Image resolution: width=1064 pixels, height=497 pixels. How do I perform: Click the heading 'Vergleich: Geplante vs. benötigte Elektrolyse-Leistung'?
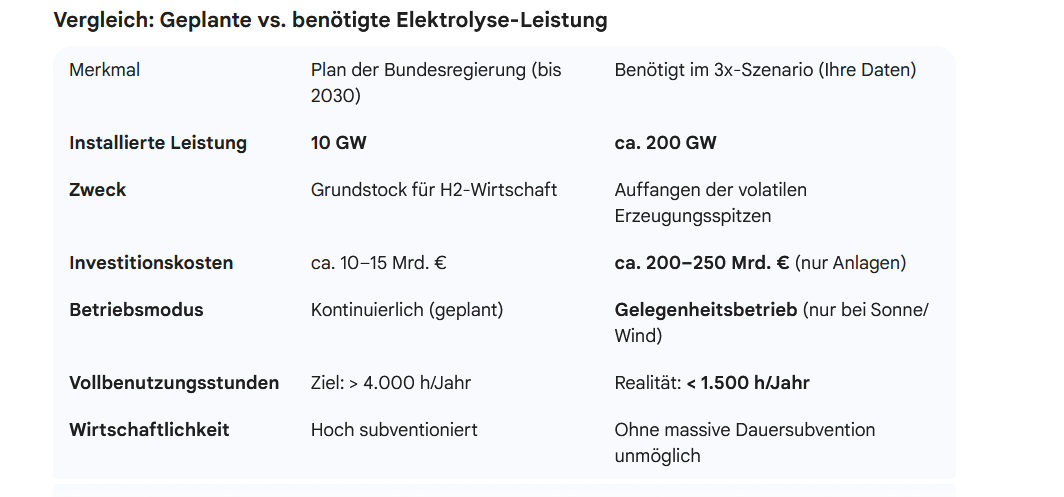pos(330,20)
